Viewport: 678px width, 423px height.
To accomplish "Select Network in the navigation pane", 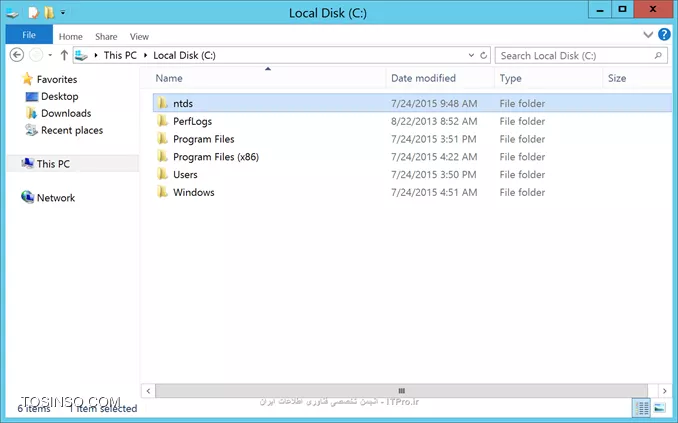I will coord(56,198).
